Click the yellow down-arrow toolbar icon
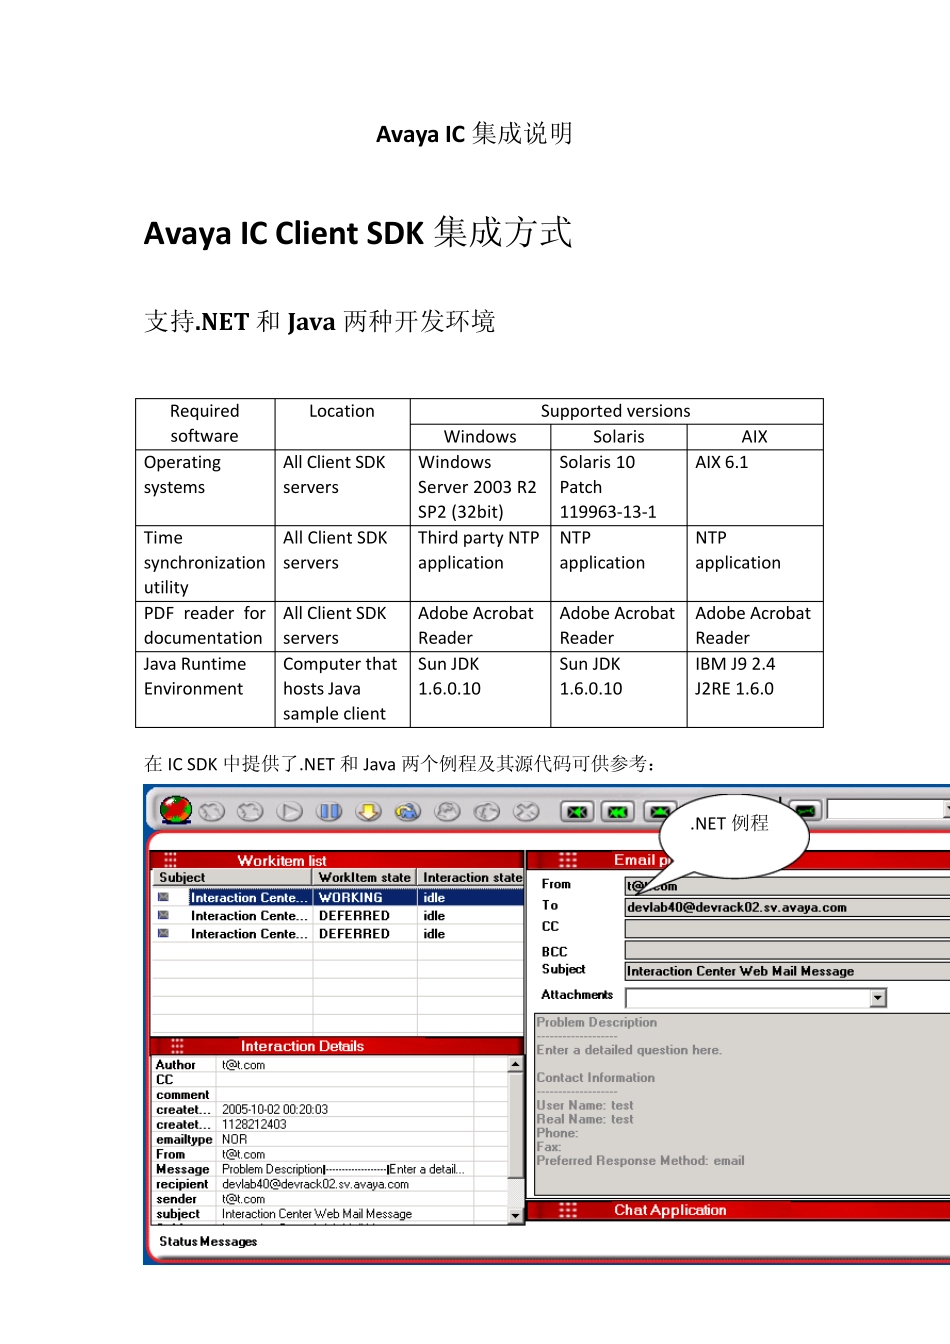The height and width of the screenshot is (1344, 950). click(x=369, y=811)
